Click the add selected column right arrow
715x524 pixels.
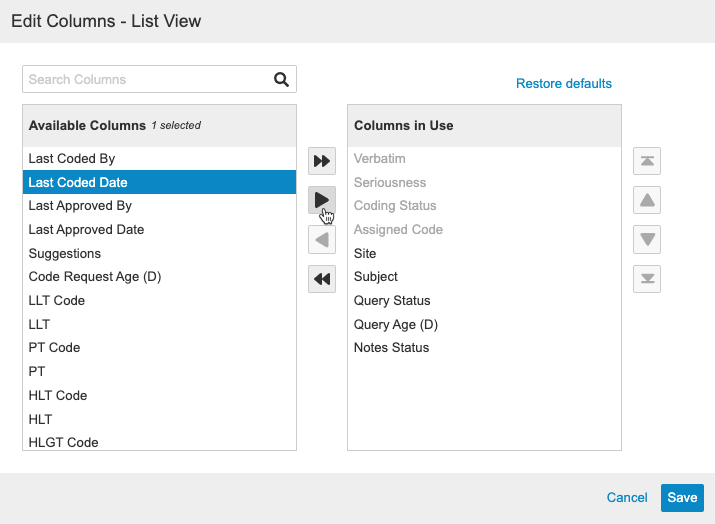point(322,200)
